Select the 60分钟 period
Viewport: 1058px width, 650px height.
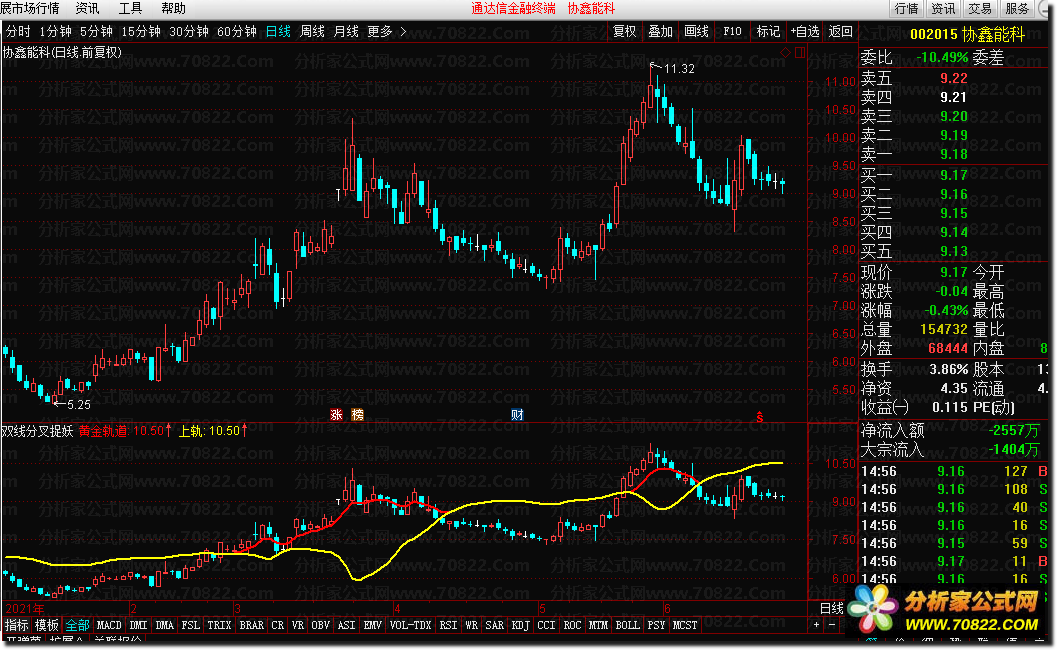[x=236, y=31]
